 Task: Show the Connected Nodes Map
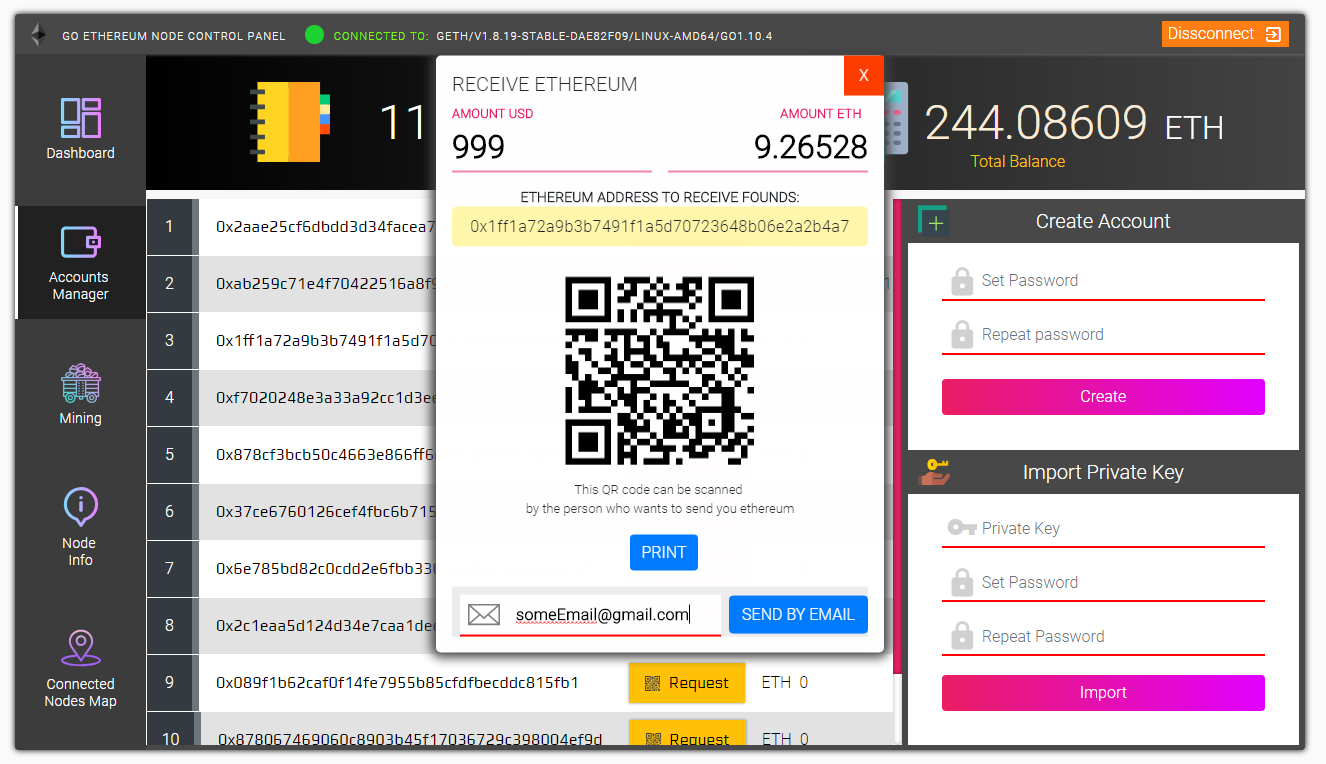80,669
